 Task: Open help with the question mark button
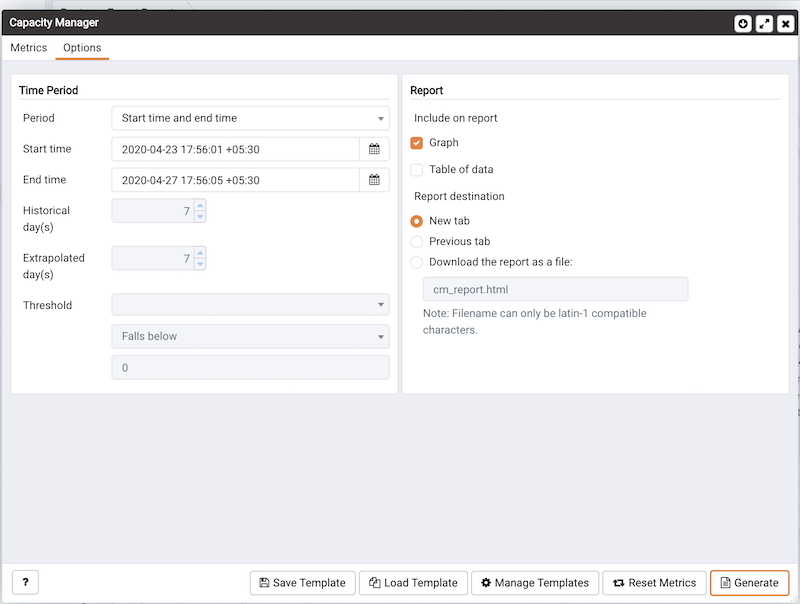(26, 582)
